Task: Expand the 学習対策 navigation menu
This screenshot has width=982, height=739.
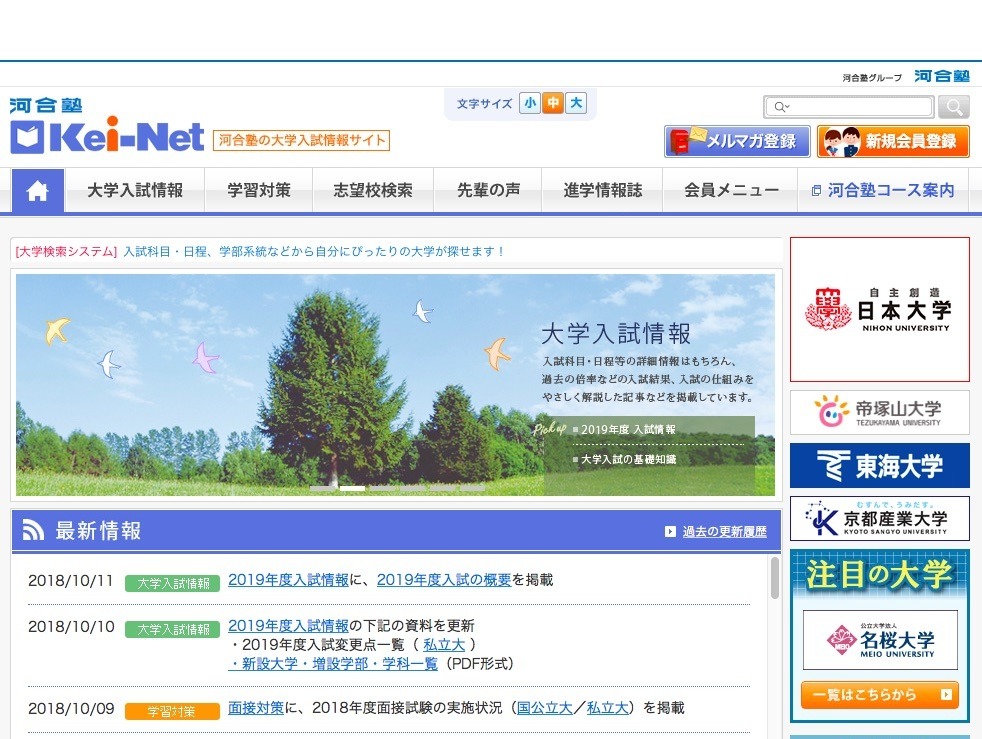Action: click(258, 191)
